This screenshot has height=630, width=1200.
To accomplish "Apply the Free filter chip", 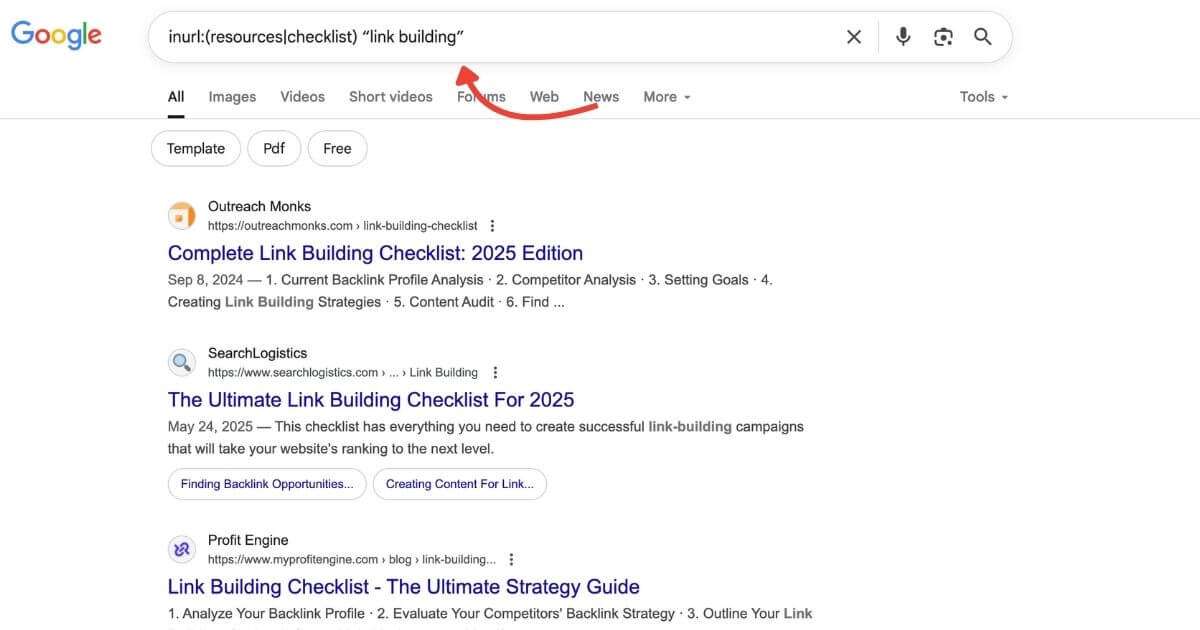I will (337, 148).
